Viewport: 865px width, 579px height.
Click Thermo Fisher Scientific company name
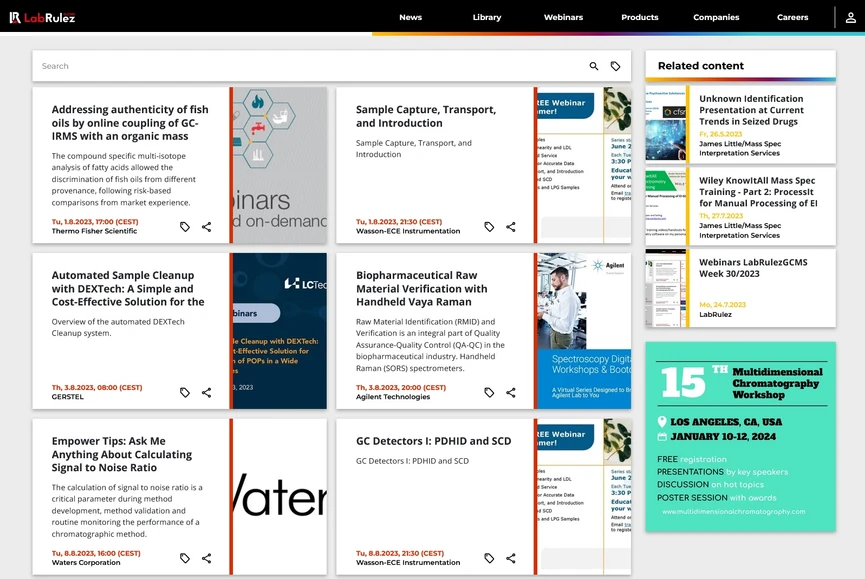(94, 231)
